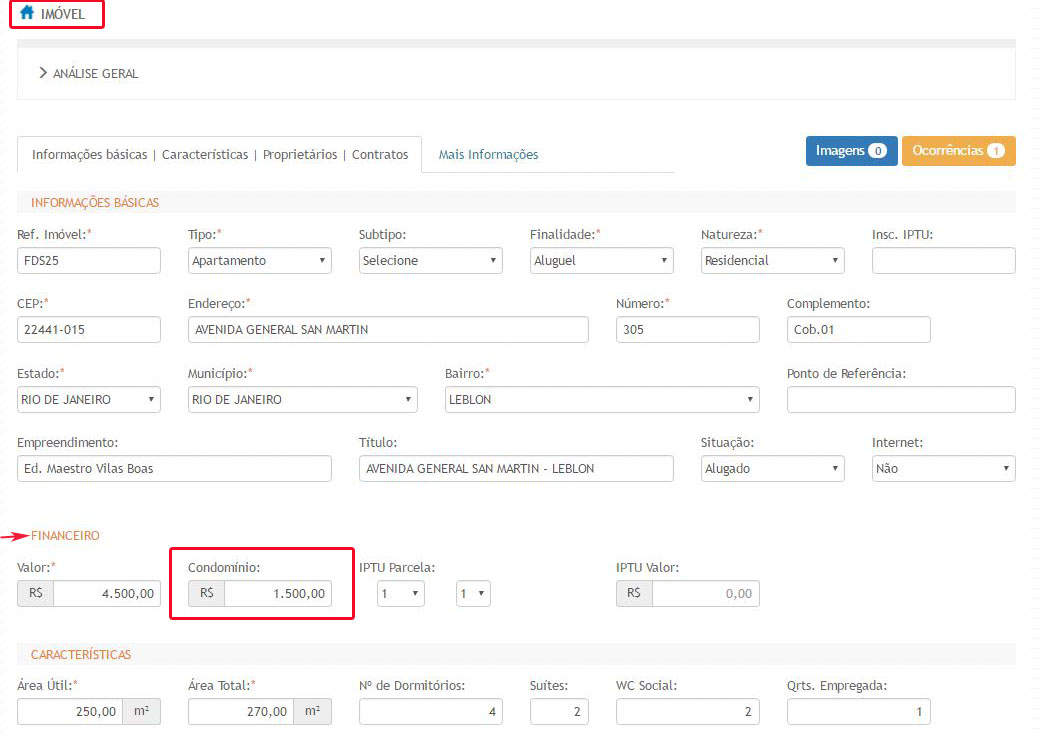Open the Finalidade dropdown showing Aluguel
The width and height of the screenshot is (1039, 737).
pos(601,260)
